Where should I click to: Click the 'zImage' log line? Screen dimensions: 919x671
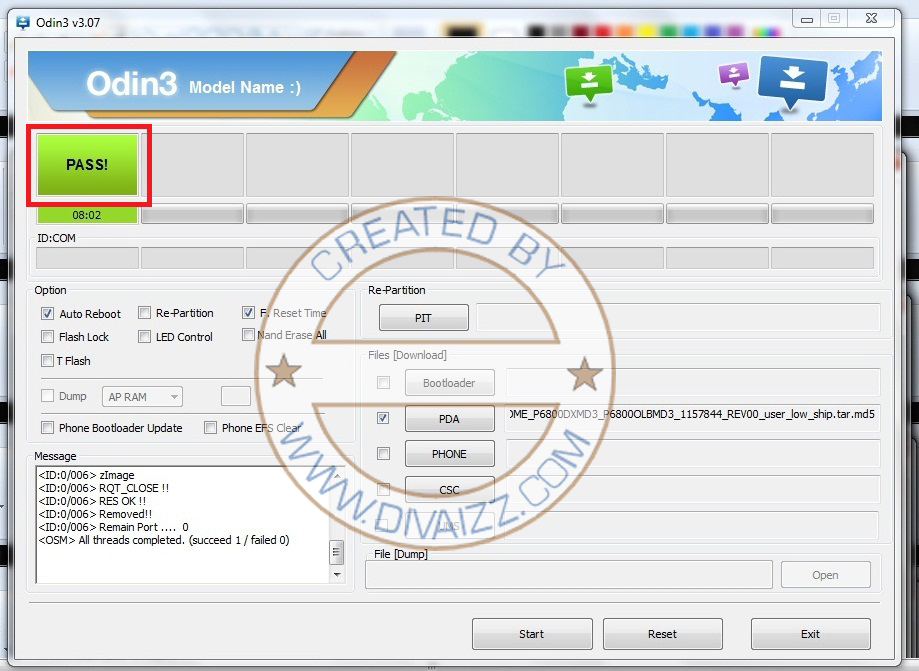[87, 475]
